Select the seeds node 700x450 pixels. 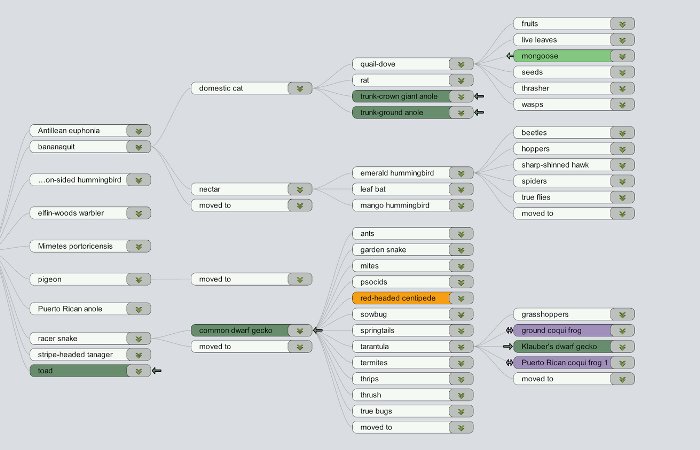coord(574,72)
